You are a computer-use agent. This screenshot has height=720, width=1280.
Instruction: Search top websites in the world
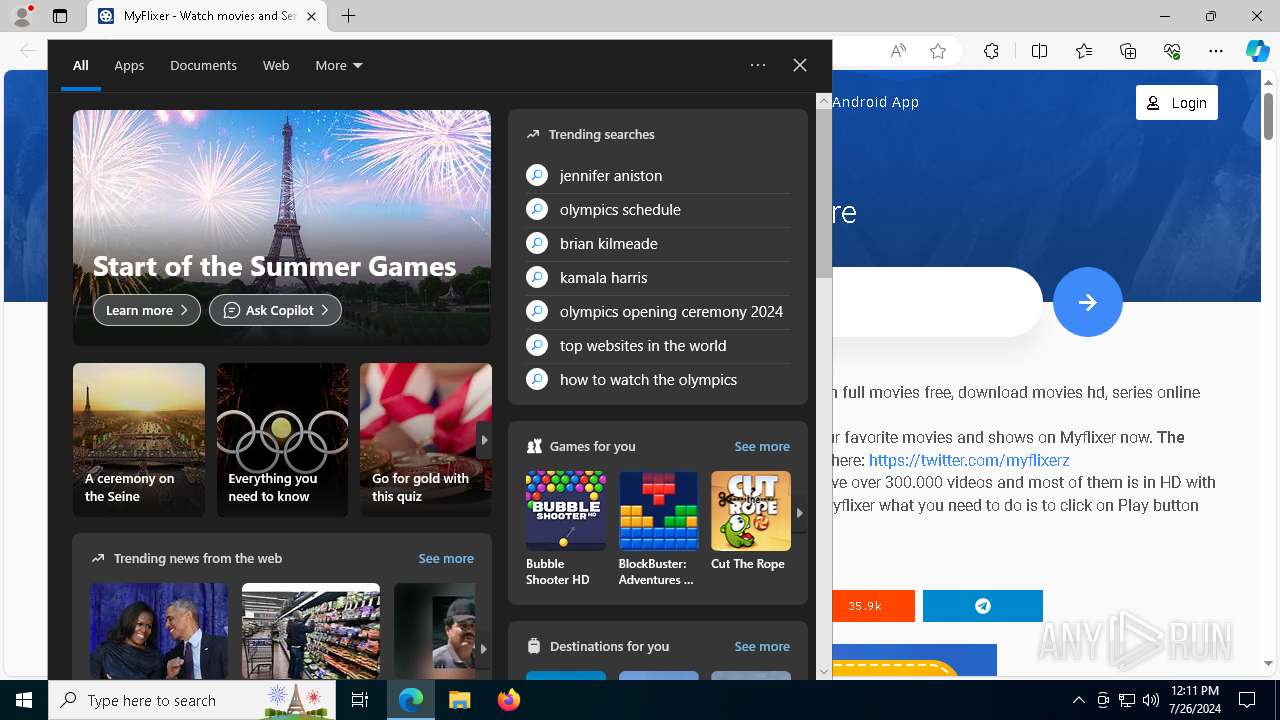(658, 345)
